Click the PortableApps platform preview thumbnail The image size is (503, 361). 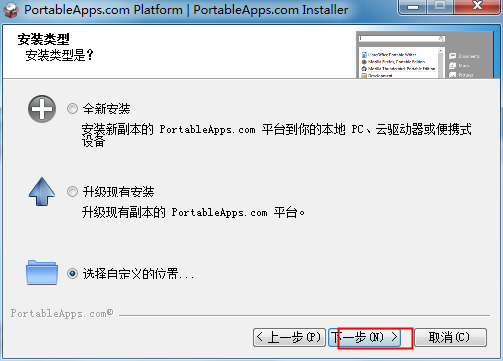(x=425, y=55)
